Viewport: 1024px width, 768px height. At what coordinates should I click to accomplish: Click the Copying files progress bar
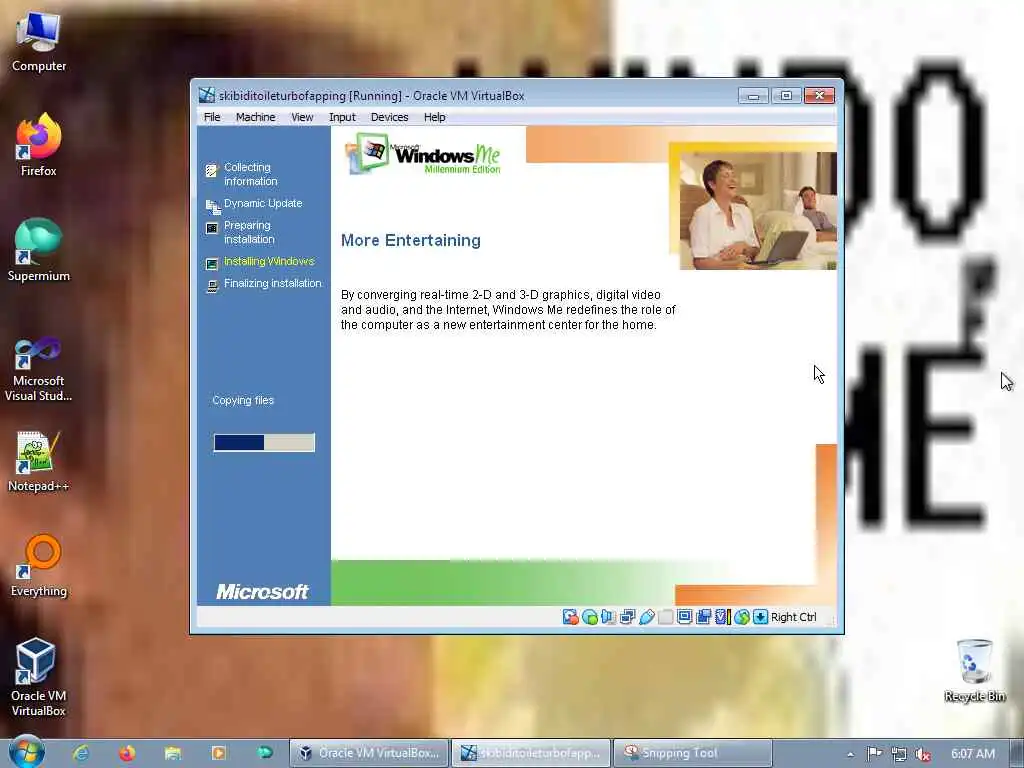coord(264,443)
